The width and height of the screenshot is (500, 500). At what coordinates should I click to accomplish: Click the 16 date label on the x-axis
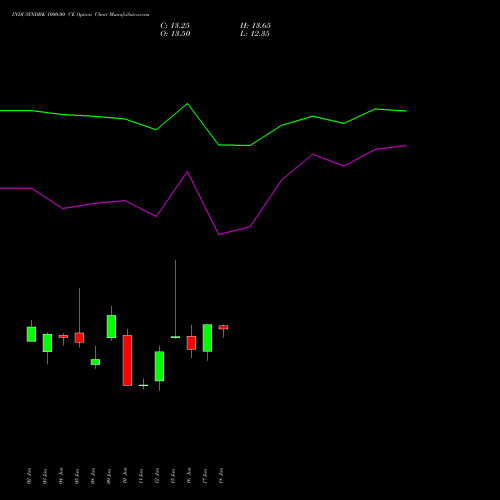pos(189,476)
